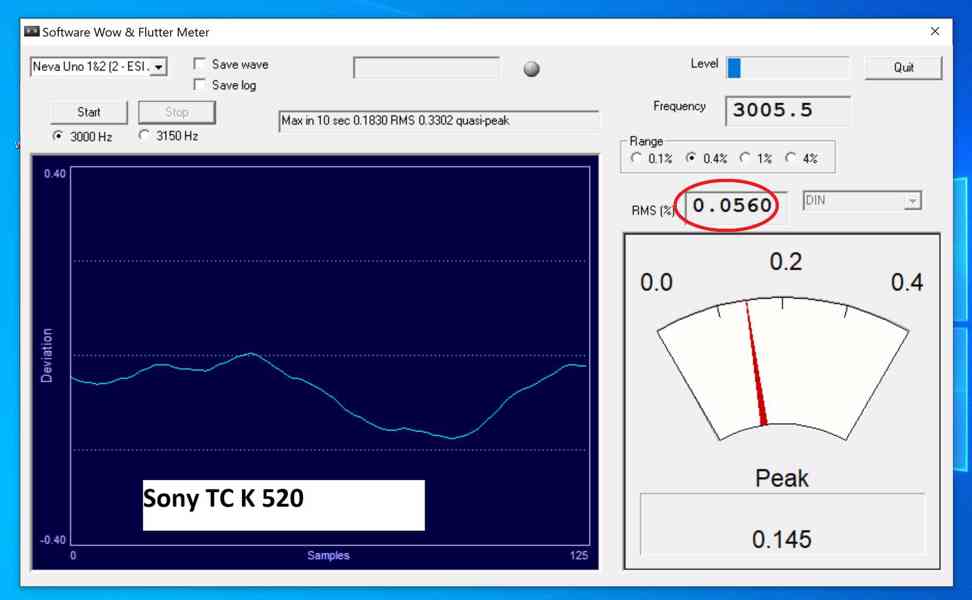This screenshot has width=972, height=600.
Task: Click the 0.0 meter scale label
Action: [x=656, y=283]
